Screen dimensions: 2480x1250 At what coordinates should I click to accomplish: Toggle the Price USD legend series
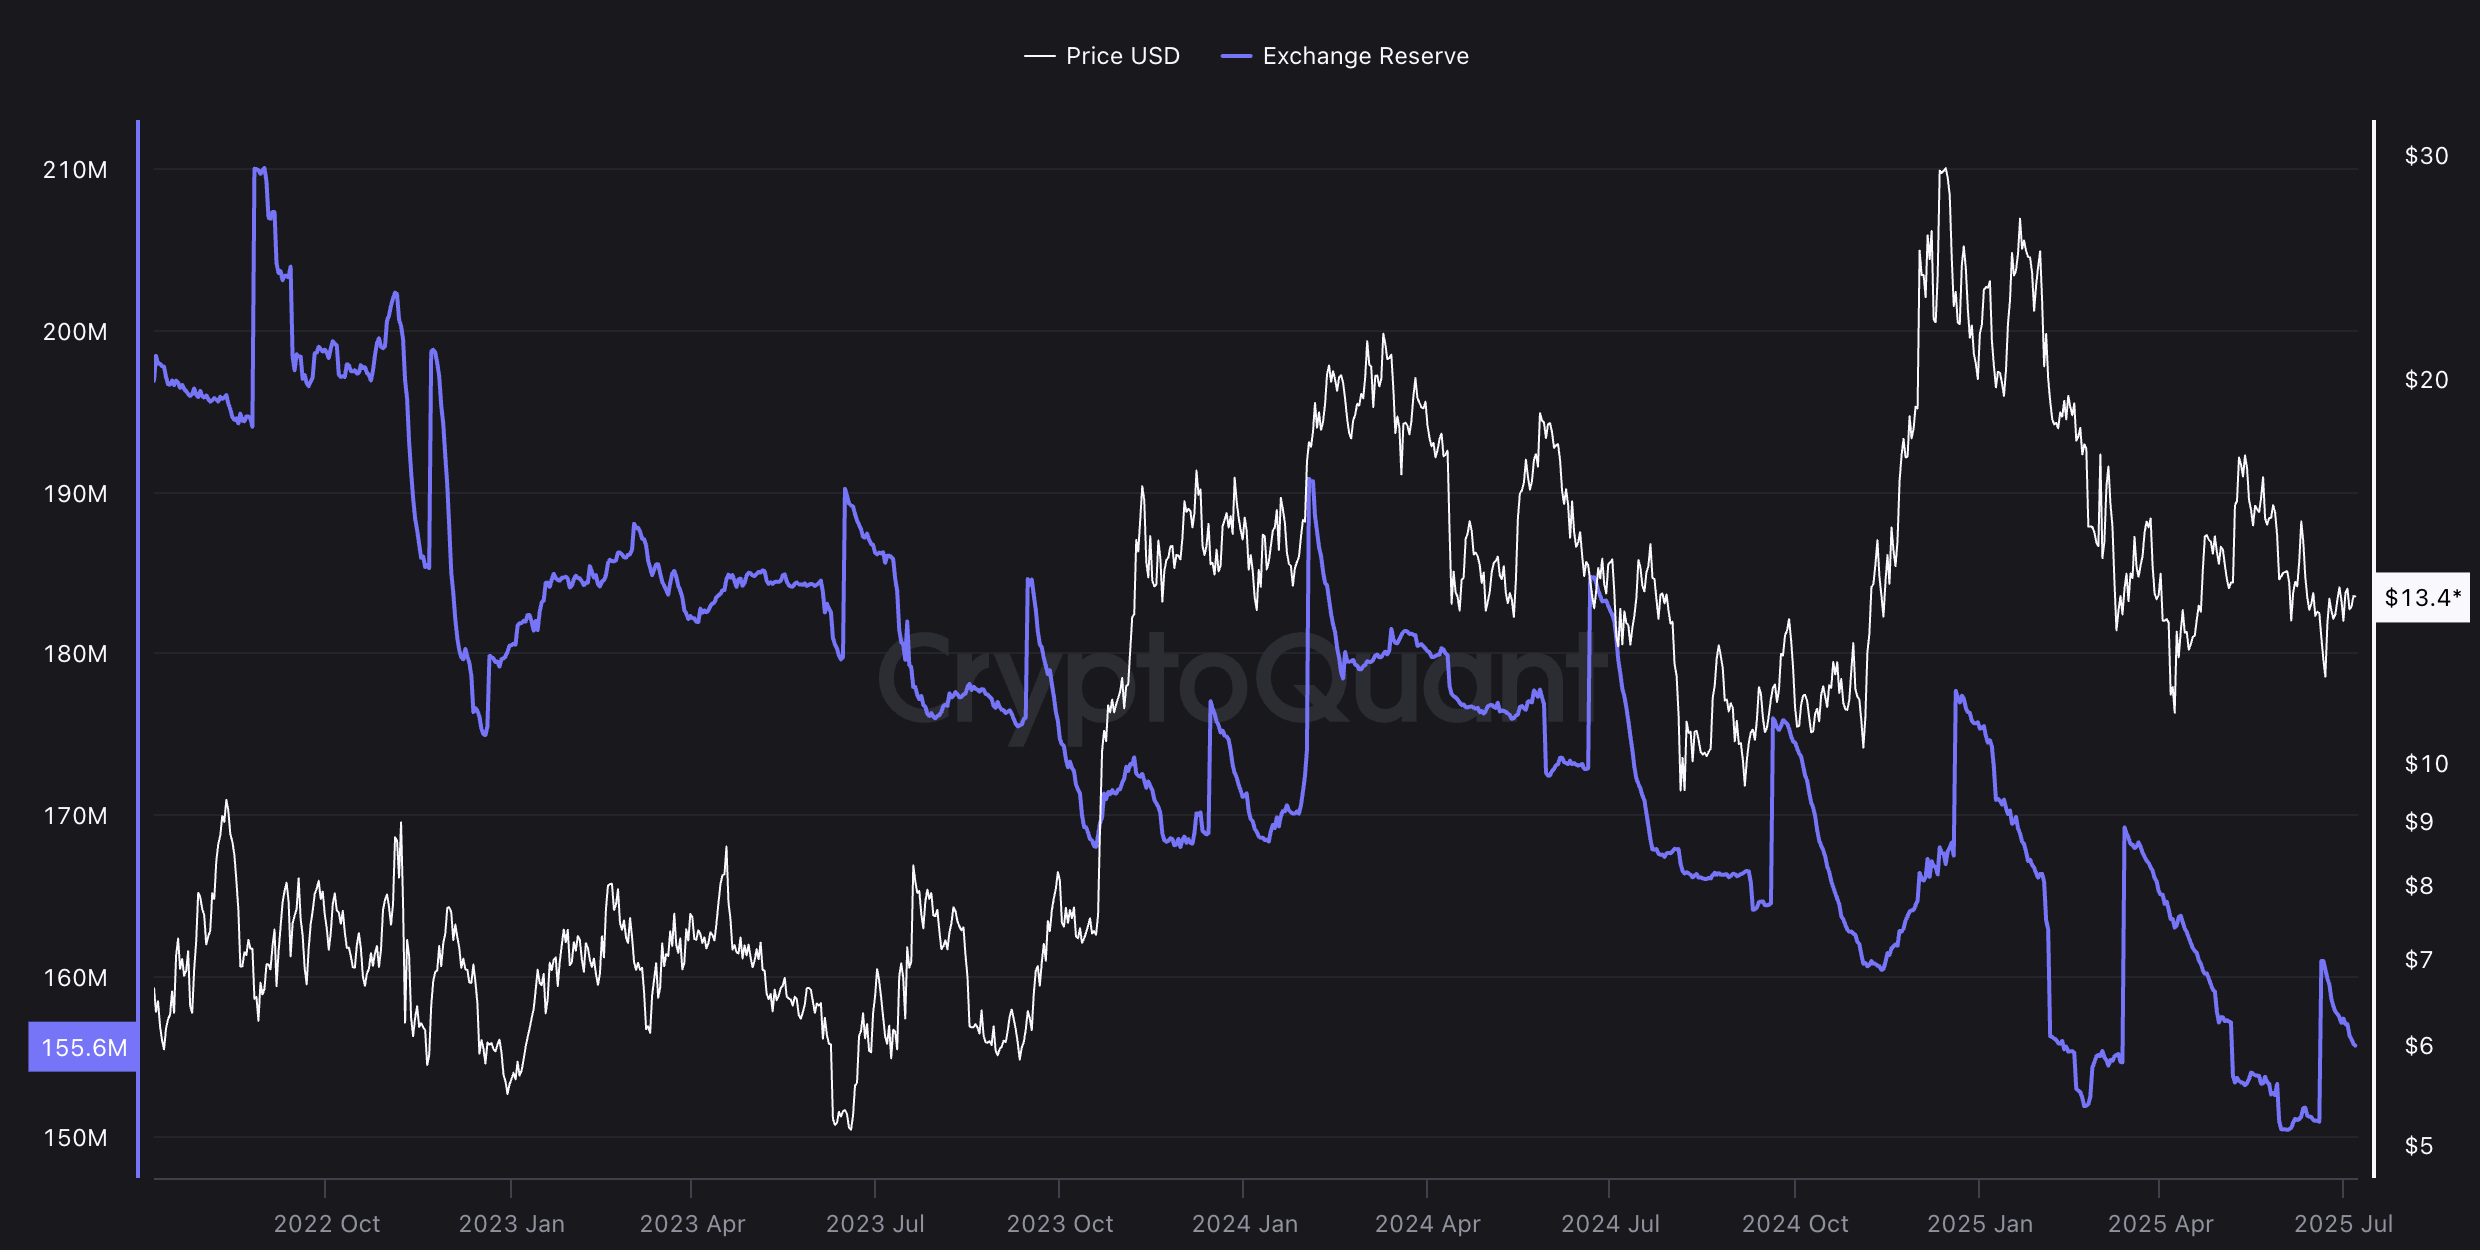1102,56
